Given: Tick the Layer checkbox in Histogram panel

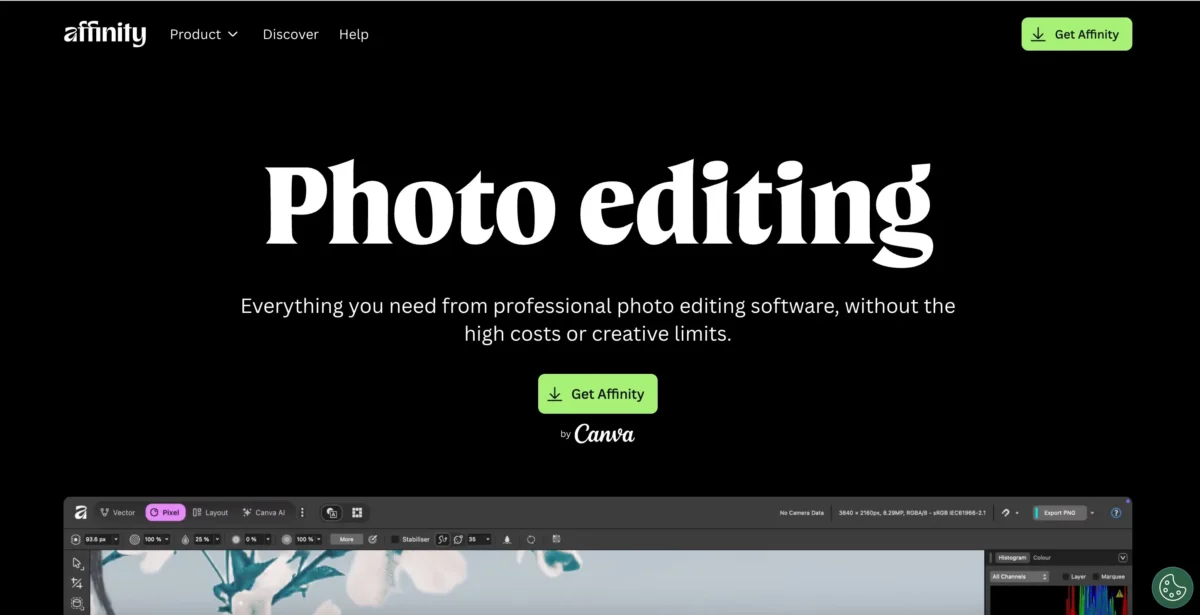Looking at the screenshot, I should [x=1066, y=577].
